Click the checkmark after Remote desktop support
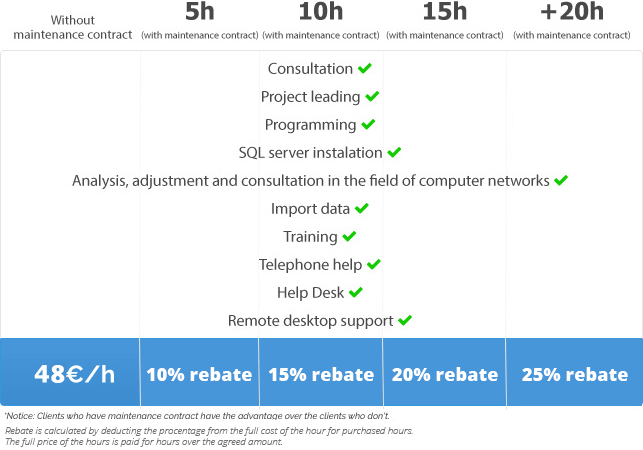The height and width of the screenshot is (450, 643). click(405, 320)
